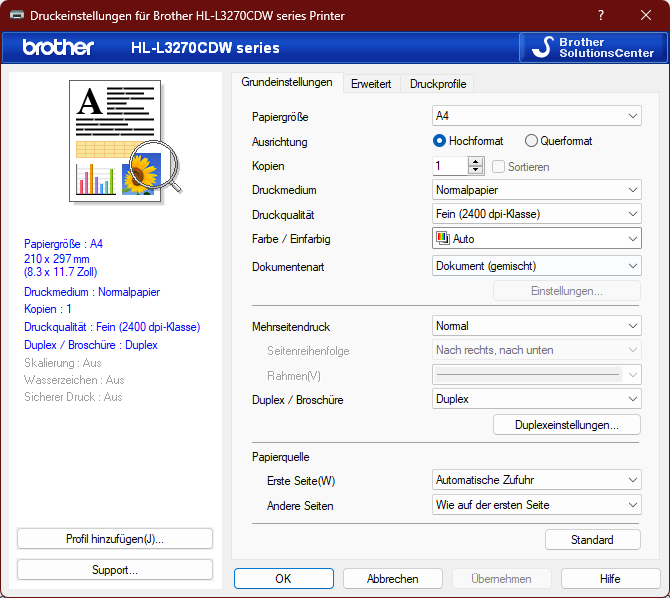Image resolution: width=670 pixels, height=598 pixels.
Task: Click the Abbrechen button
Action: 392,578
